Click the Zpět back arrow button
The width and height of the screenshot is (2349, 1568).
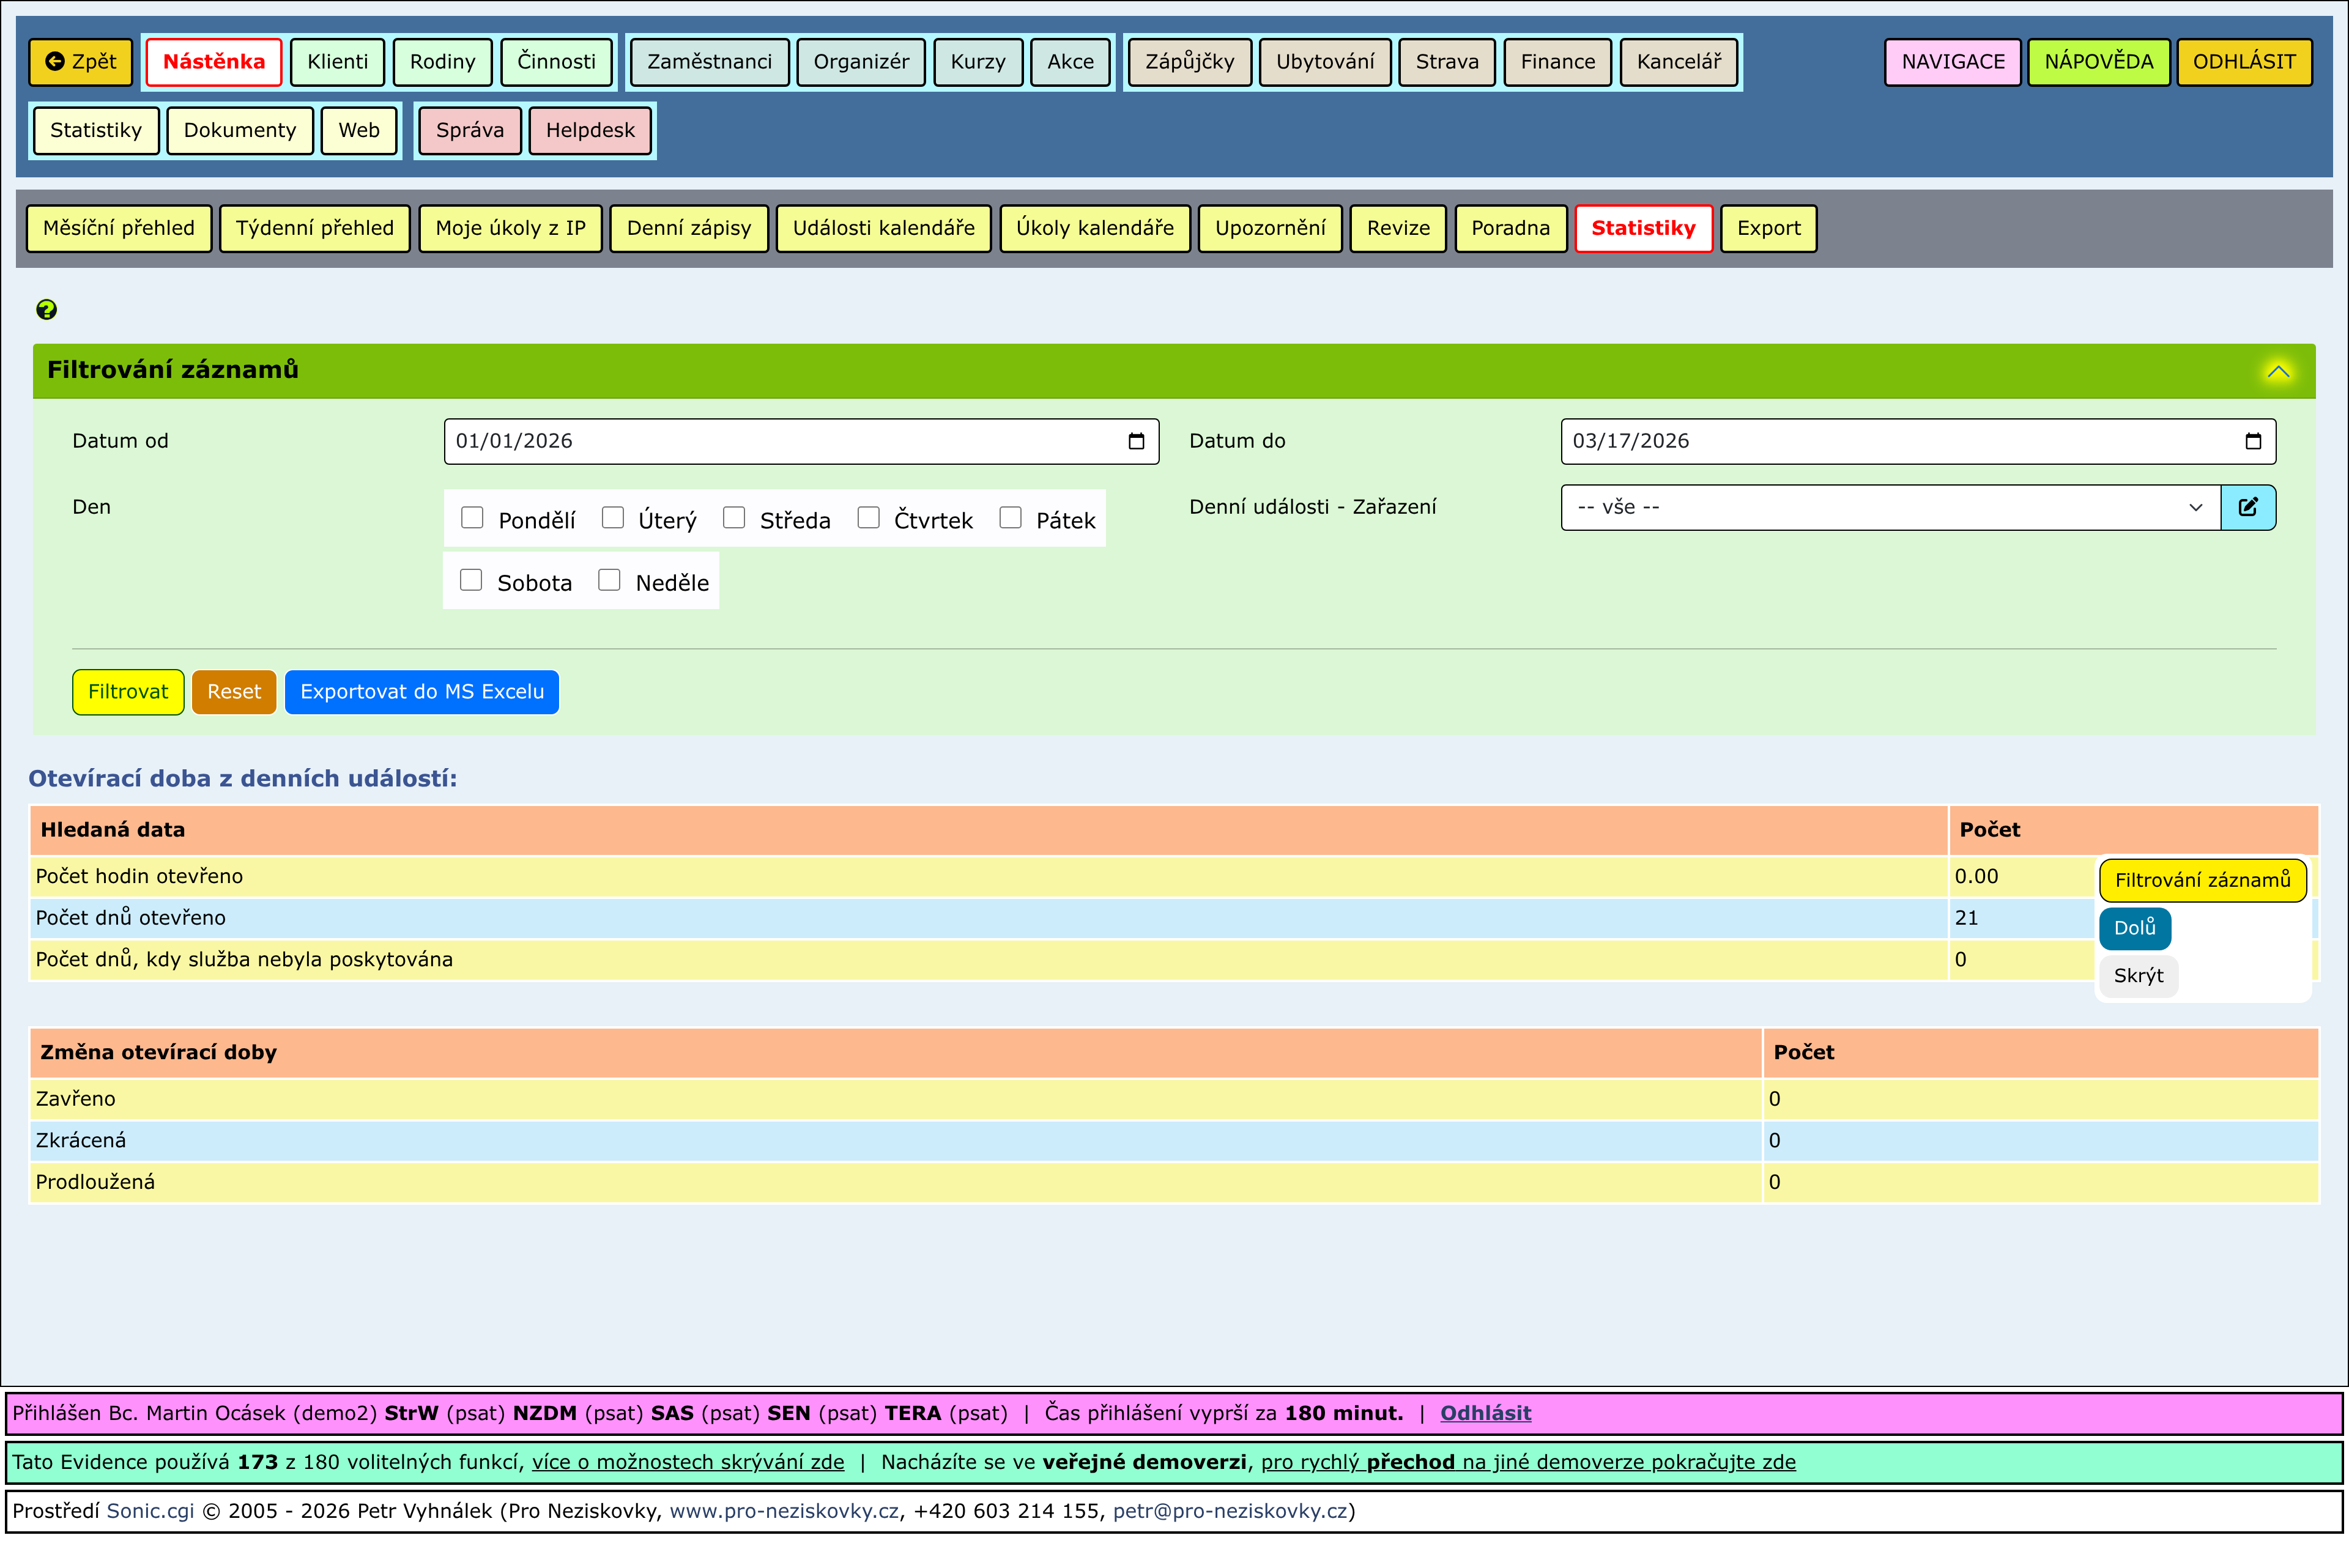[81, 62]
